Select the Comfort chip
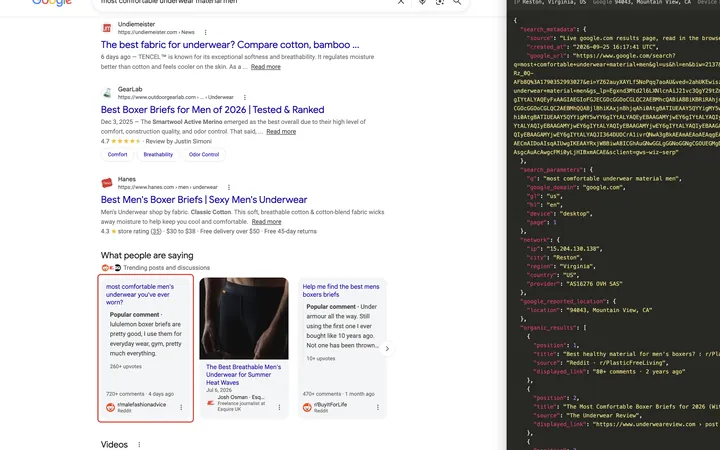720x450 pixels. 118,155
